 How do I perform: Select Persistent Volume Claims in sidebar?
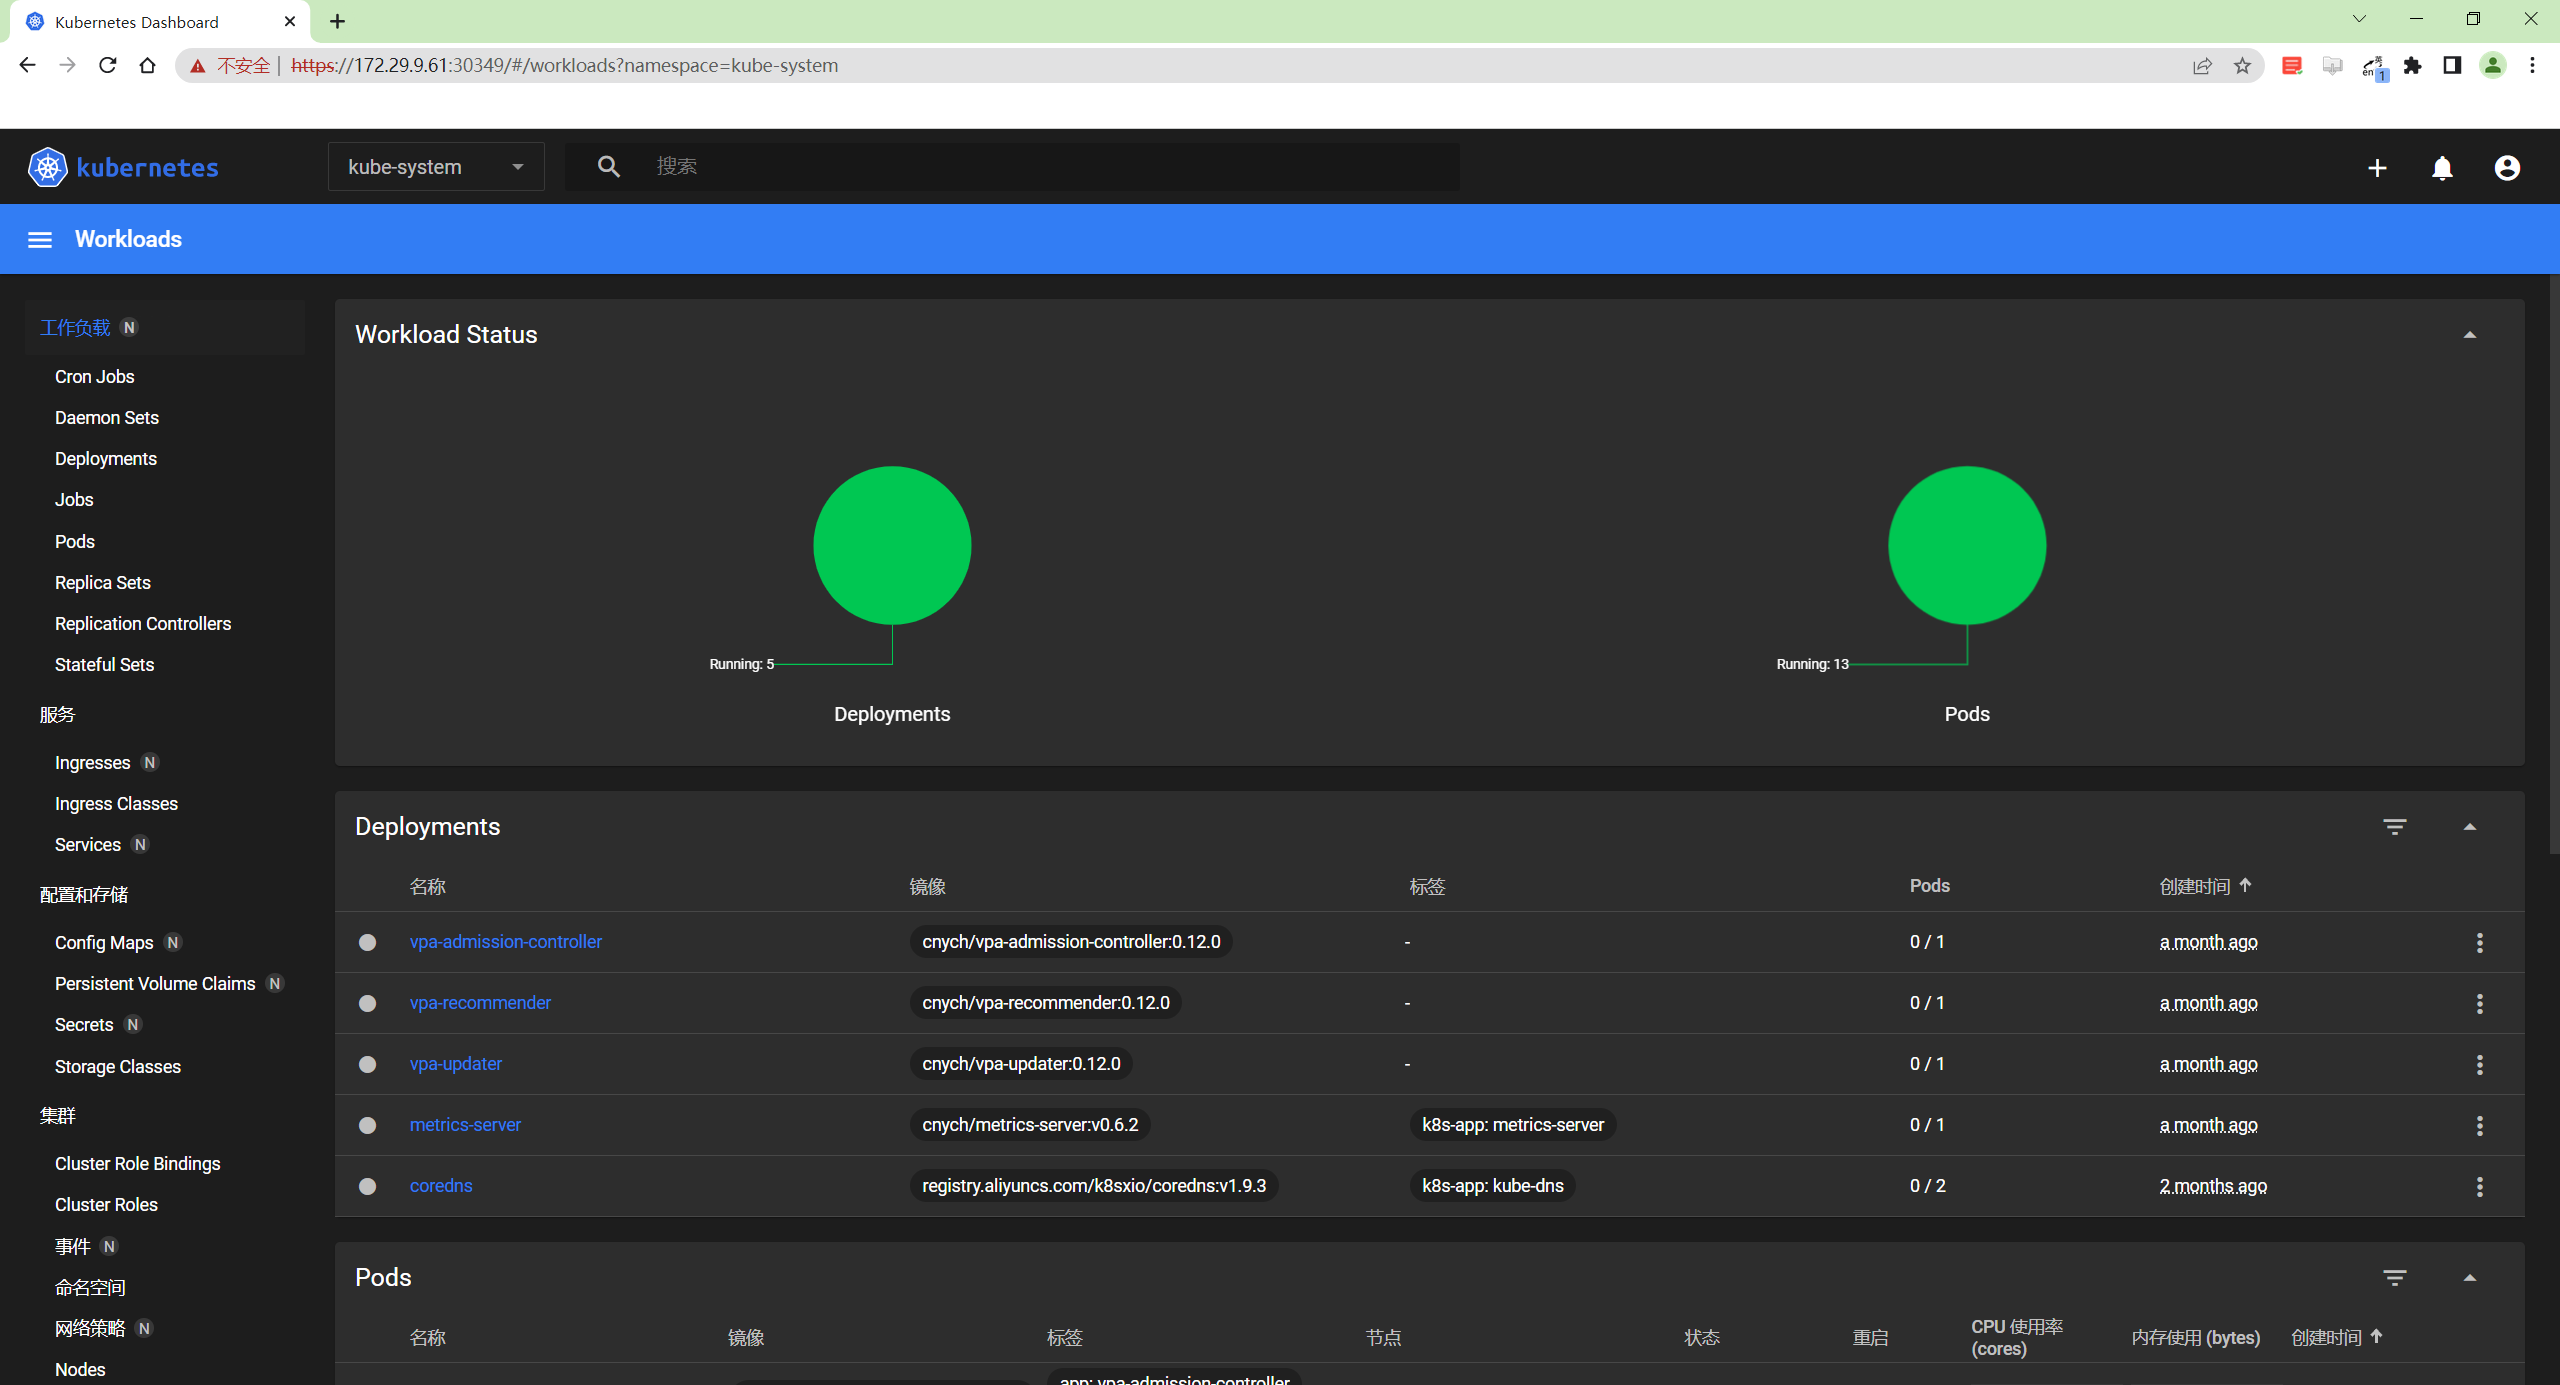click(x=155, y=984)
